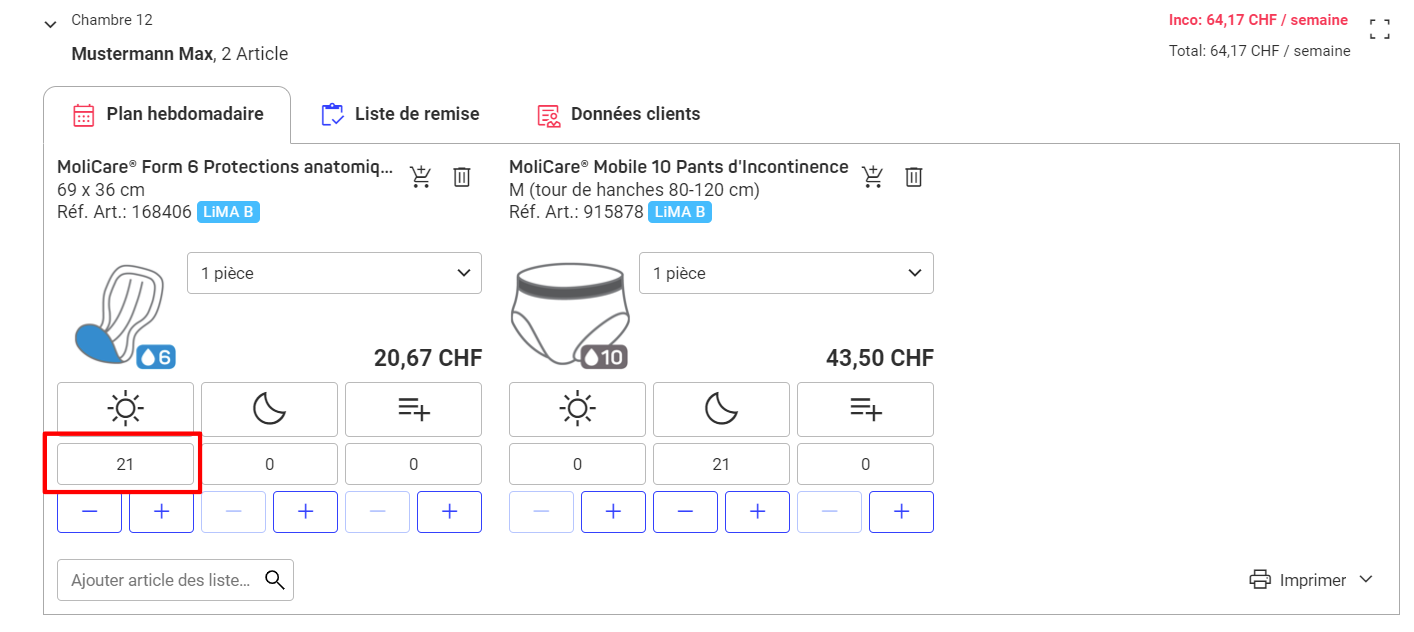Increase day quantity for MoliCare Form 6
The height and width of the screenshot is (632, 1414).
pos(161,512)
